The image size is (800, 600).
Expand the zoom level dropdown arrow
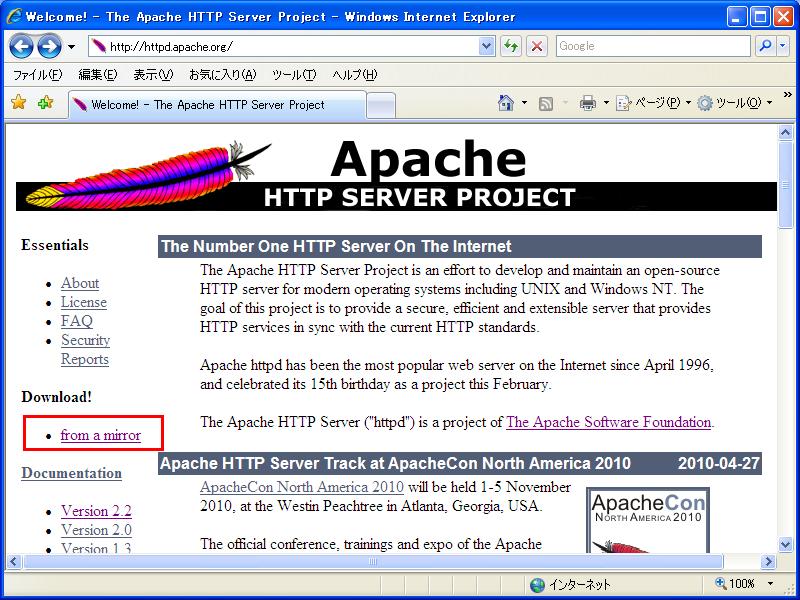click(770, 584)
